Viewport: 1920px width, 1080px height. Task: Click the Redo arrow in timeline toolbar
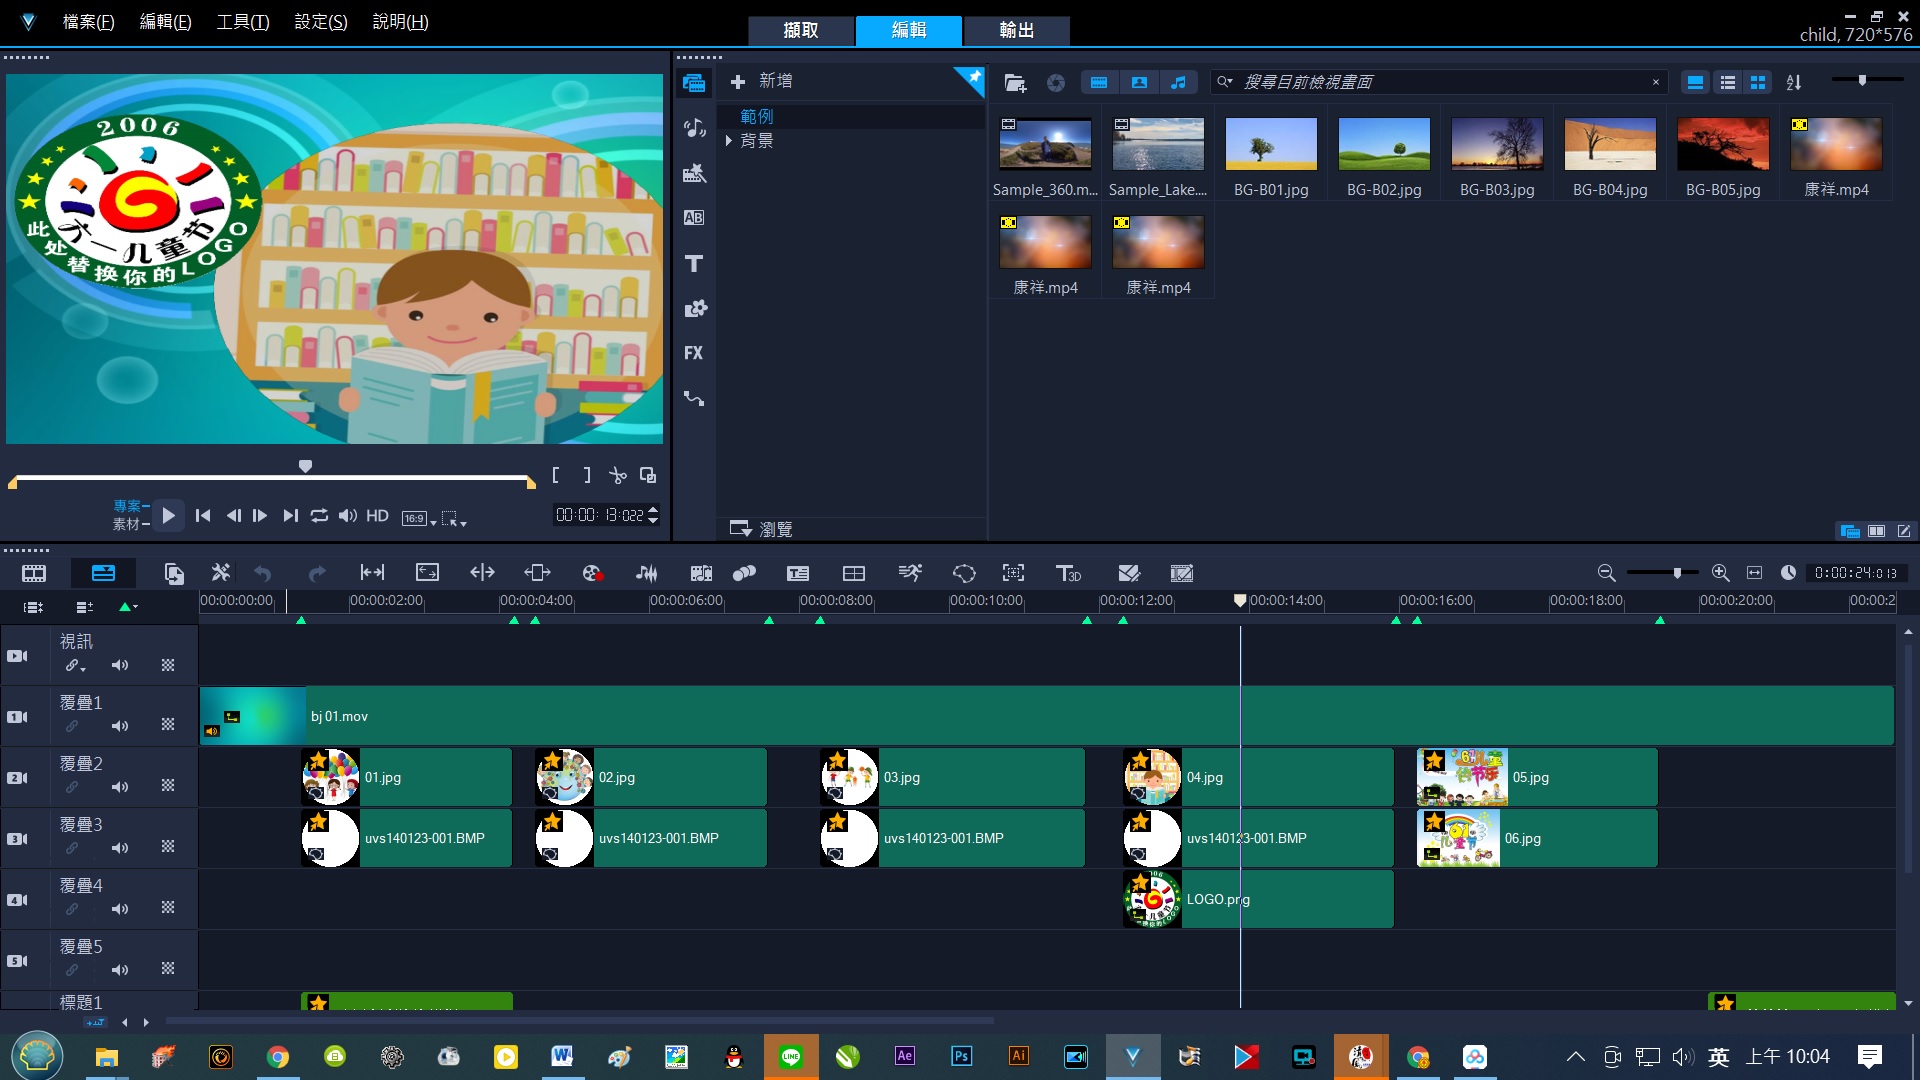click(x=317, y=573)
